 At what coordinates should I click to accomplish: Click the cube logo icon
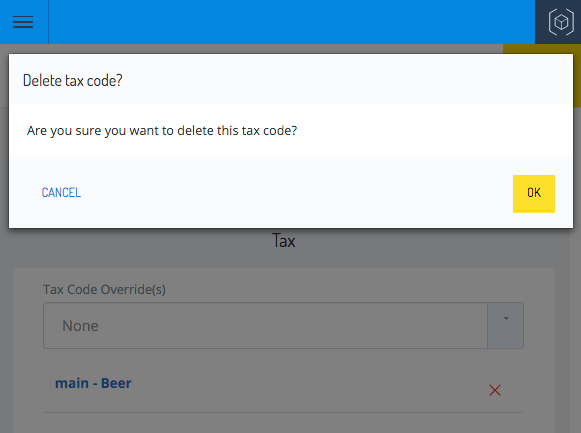click(561, 22)
